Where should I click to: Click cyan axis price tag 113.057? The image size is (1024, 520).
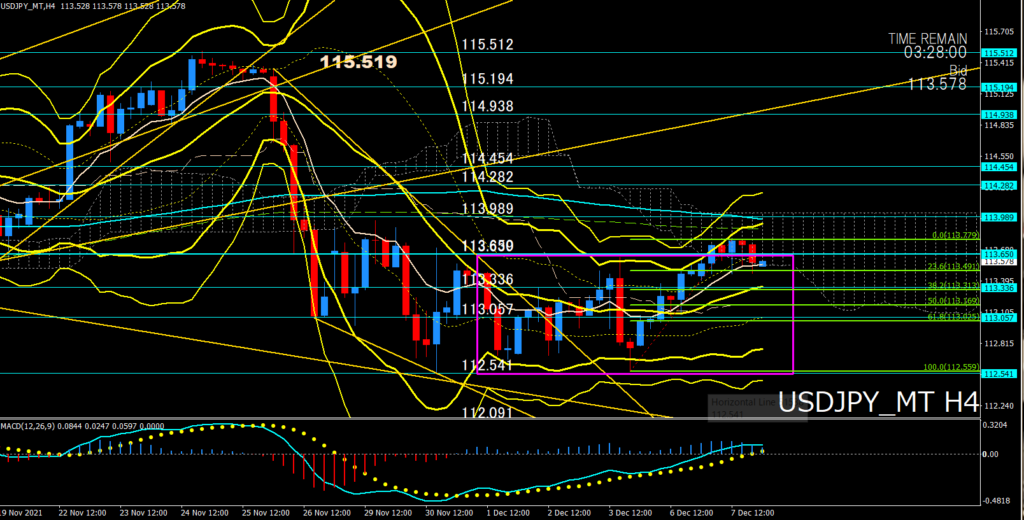click(999, 317)
